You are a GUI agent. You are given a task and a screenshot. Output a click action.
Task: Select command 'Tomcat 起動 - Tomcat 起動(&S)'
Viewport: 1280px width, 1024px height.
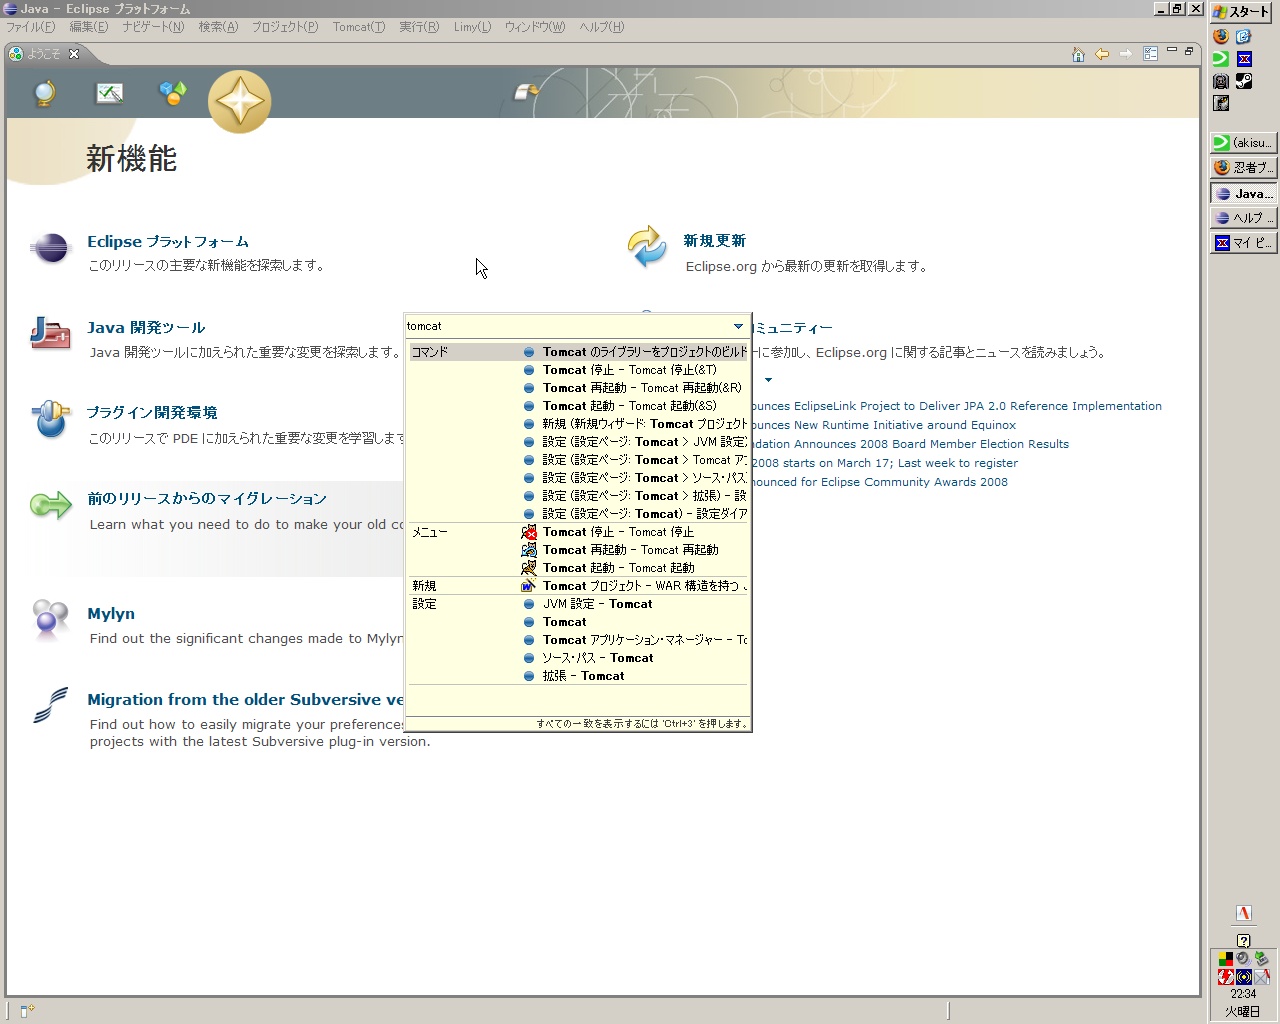(629, 406)
